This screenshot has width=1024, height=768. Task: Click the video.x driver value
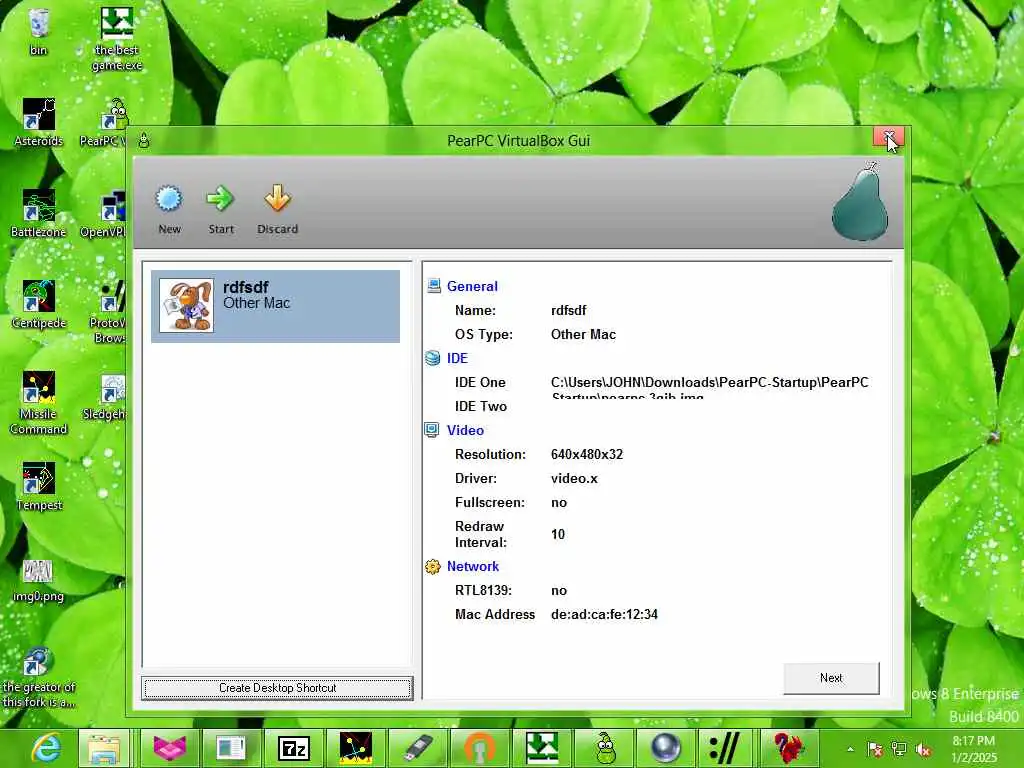point(574,478)
